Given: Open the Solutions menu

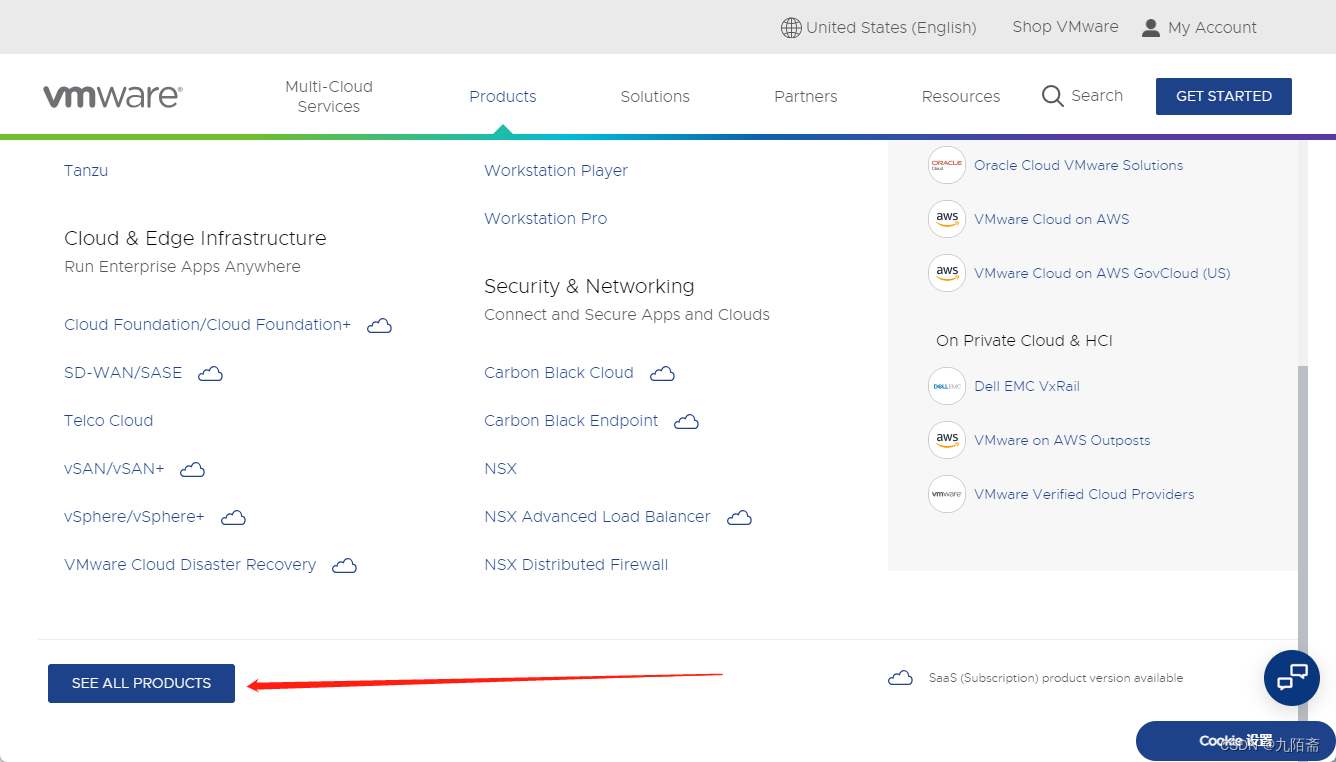Looking at the screenshot, I should [x=655, y=96].
